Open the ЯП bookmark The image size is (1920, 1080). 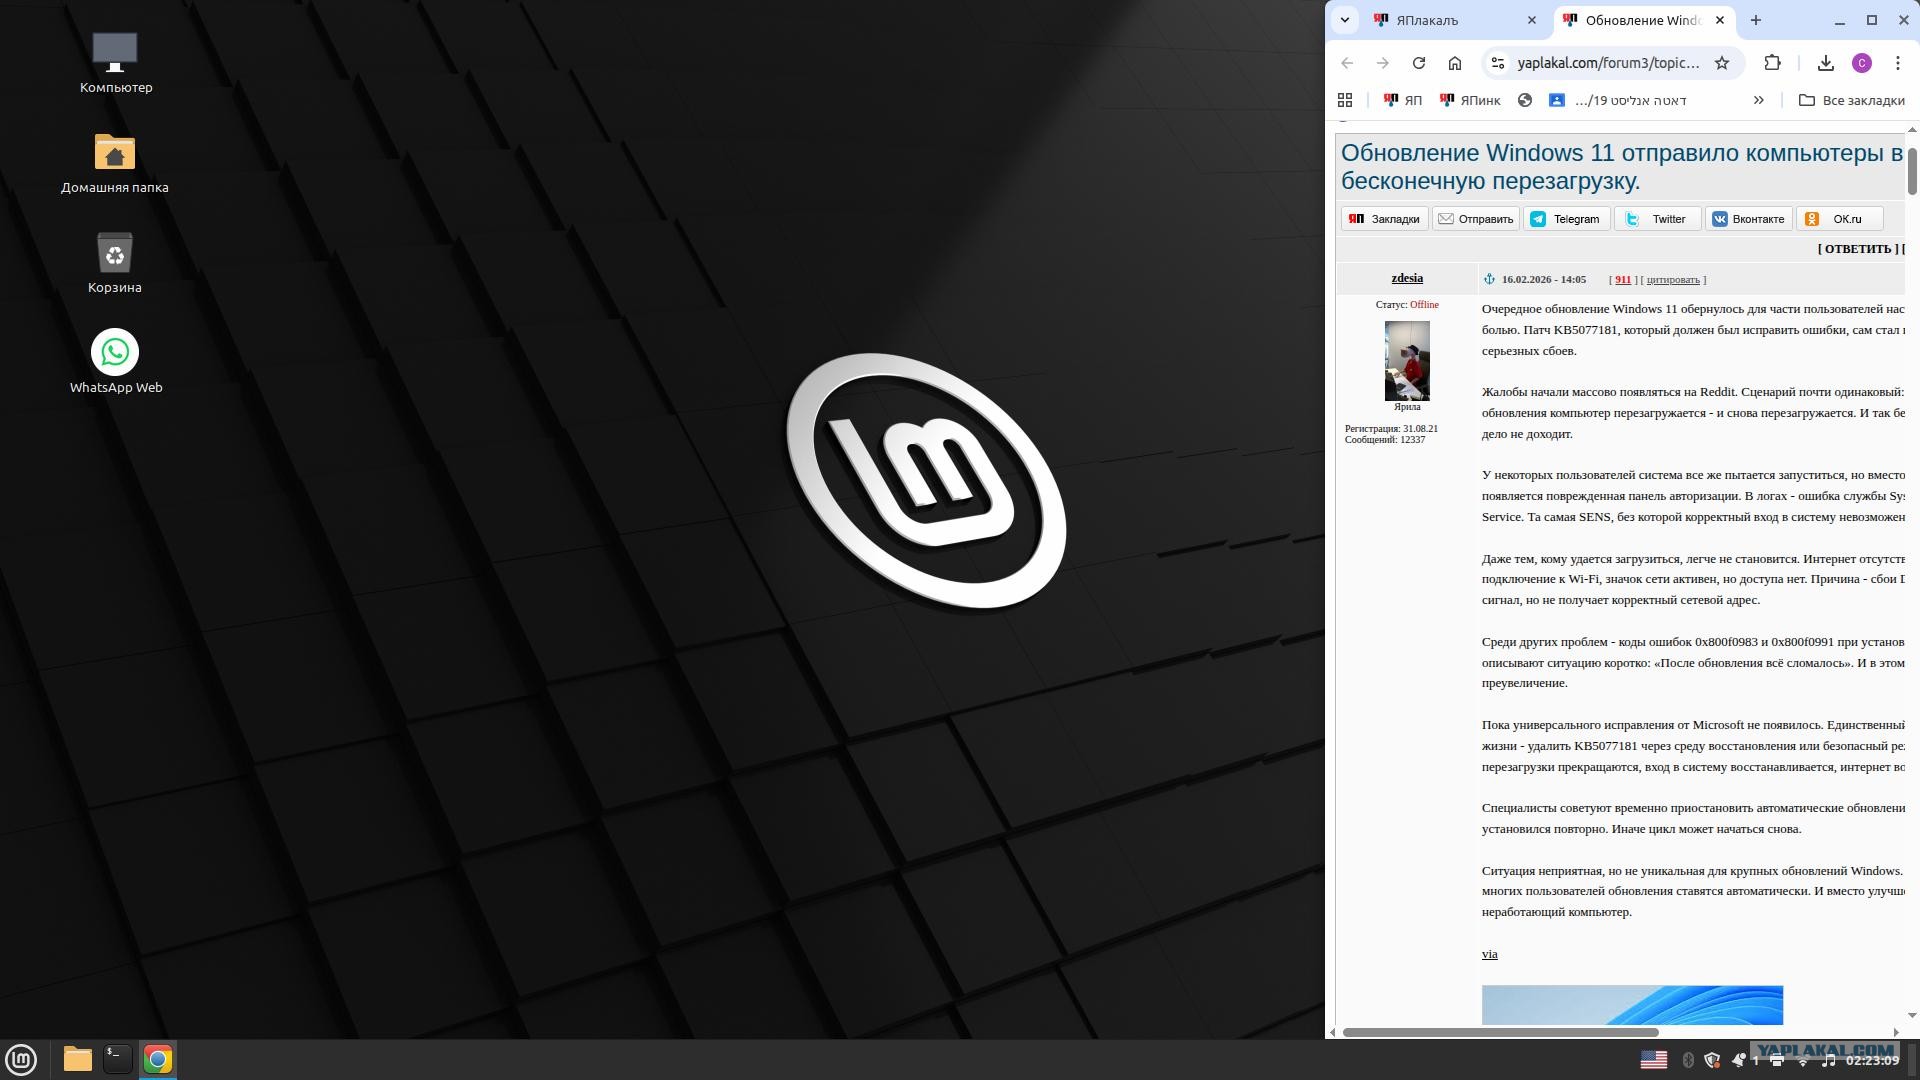pos(1402,100)
